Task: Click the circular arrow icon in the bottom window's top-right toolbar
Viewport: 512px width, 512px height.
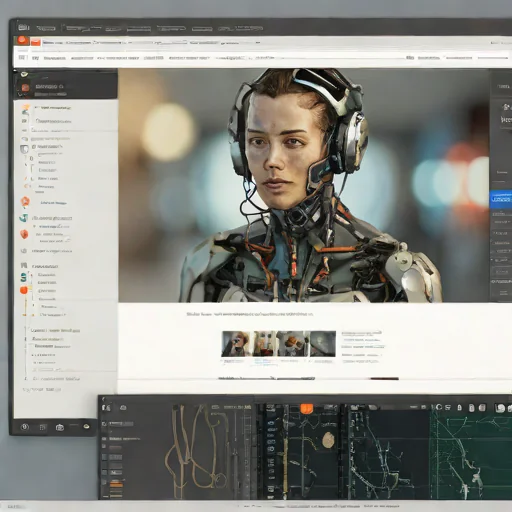Action: 439,407
